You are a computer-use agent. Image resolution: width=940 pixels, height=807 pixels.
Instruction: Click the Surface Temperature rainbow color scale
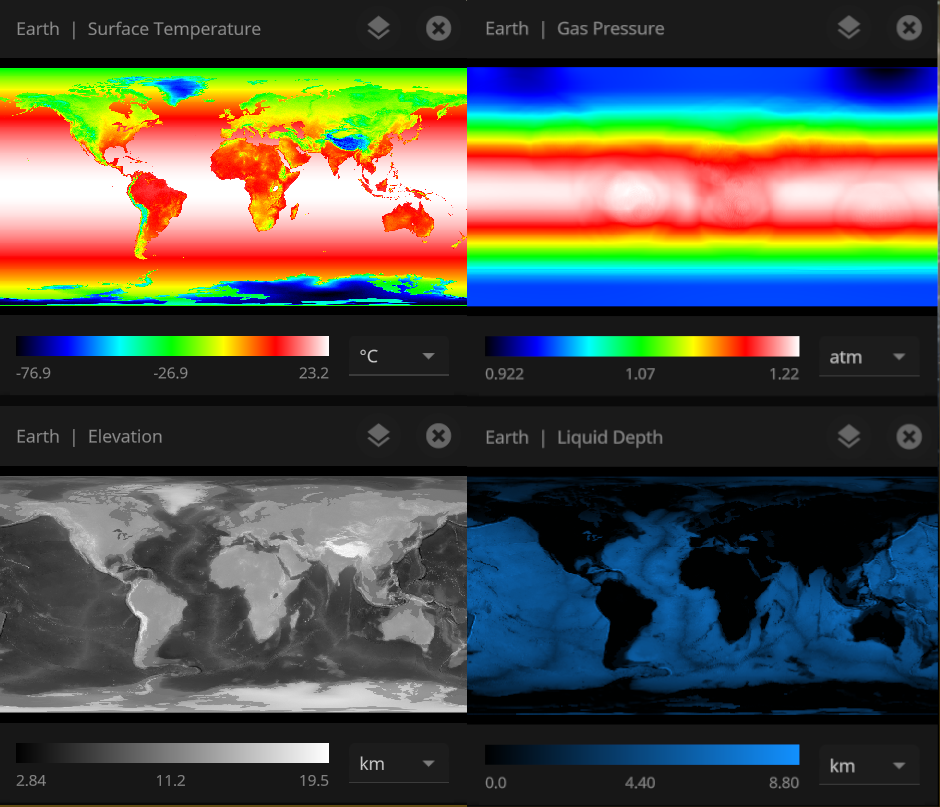coord(172,346)
